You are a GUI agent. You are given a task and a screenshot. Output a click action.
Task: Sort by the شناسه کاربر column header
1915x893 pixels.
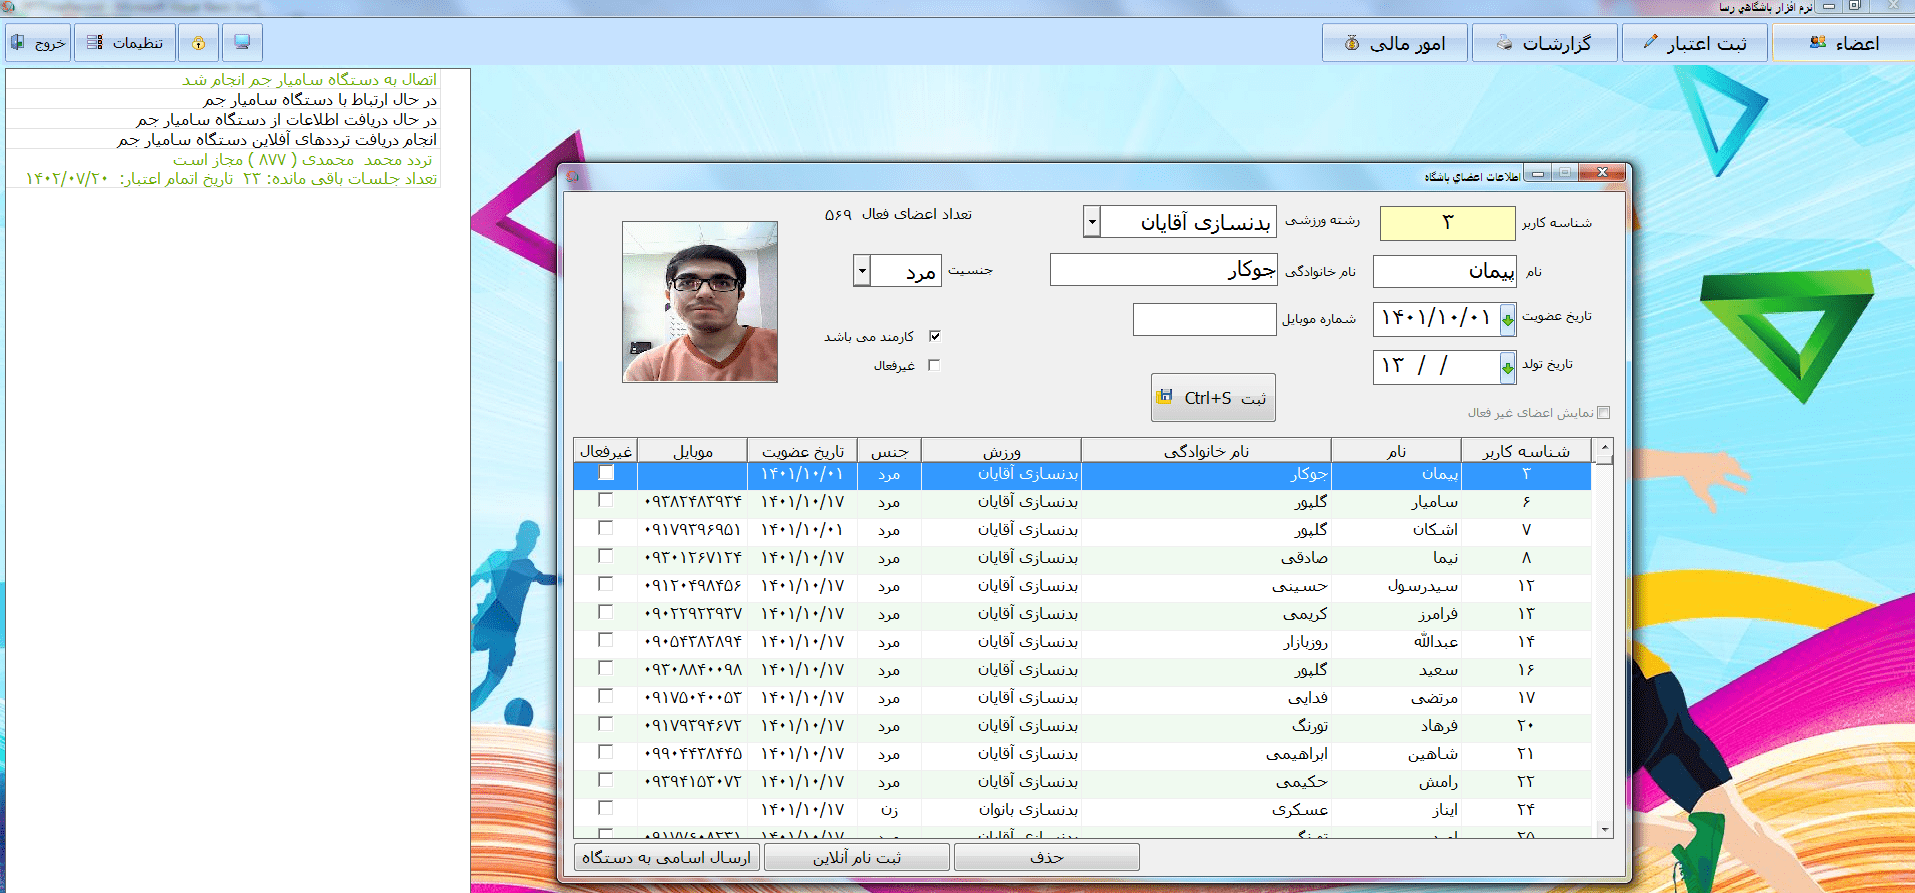coord(1526,451)
